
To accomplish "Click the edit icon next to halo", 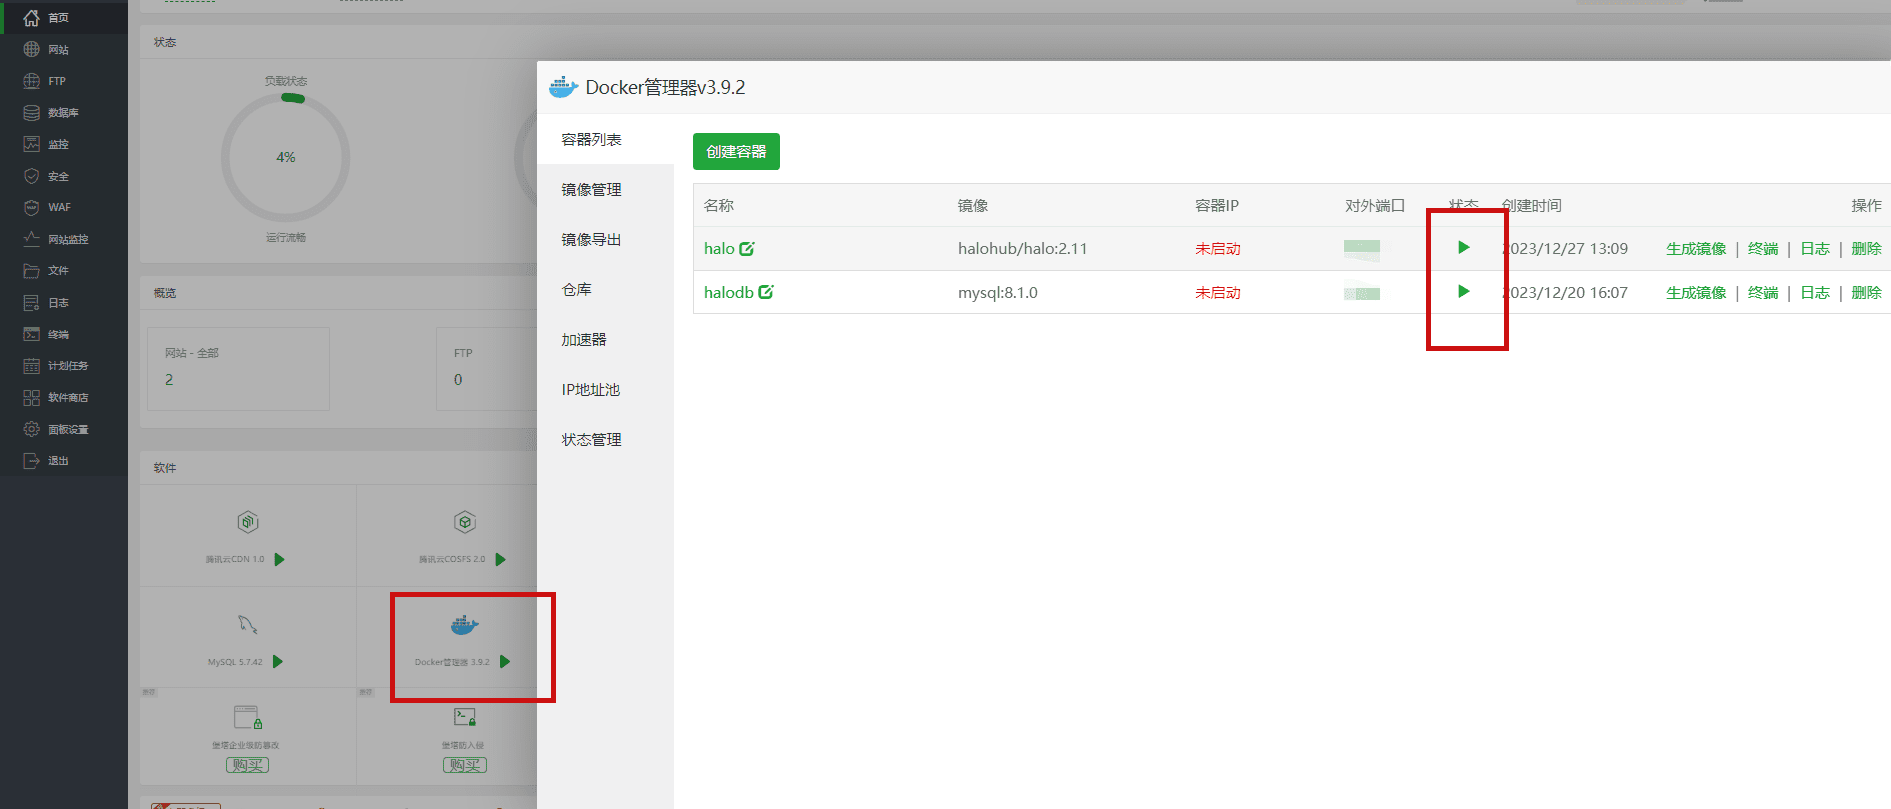I will 747,249.
